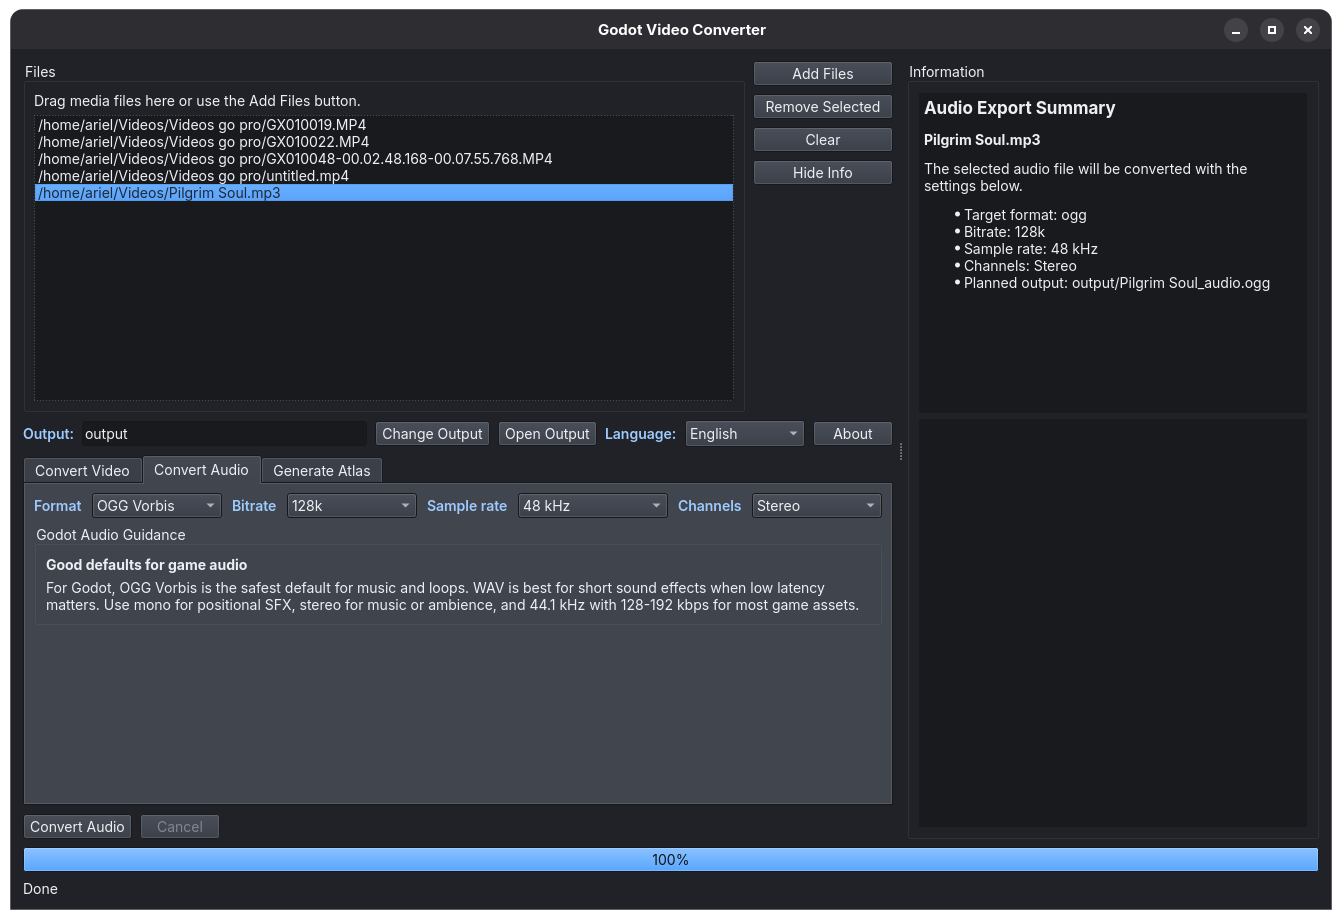Click the Audio Export Summary heading
1342x920 pixels.
point(1019,108)
